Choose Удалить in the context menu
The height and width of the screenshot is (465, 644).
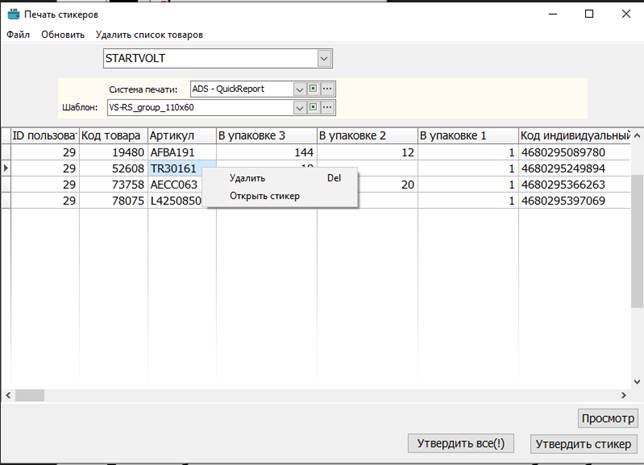(282, 178)
